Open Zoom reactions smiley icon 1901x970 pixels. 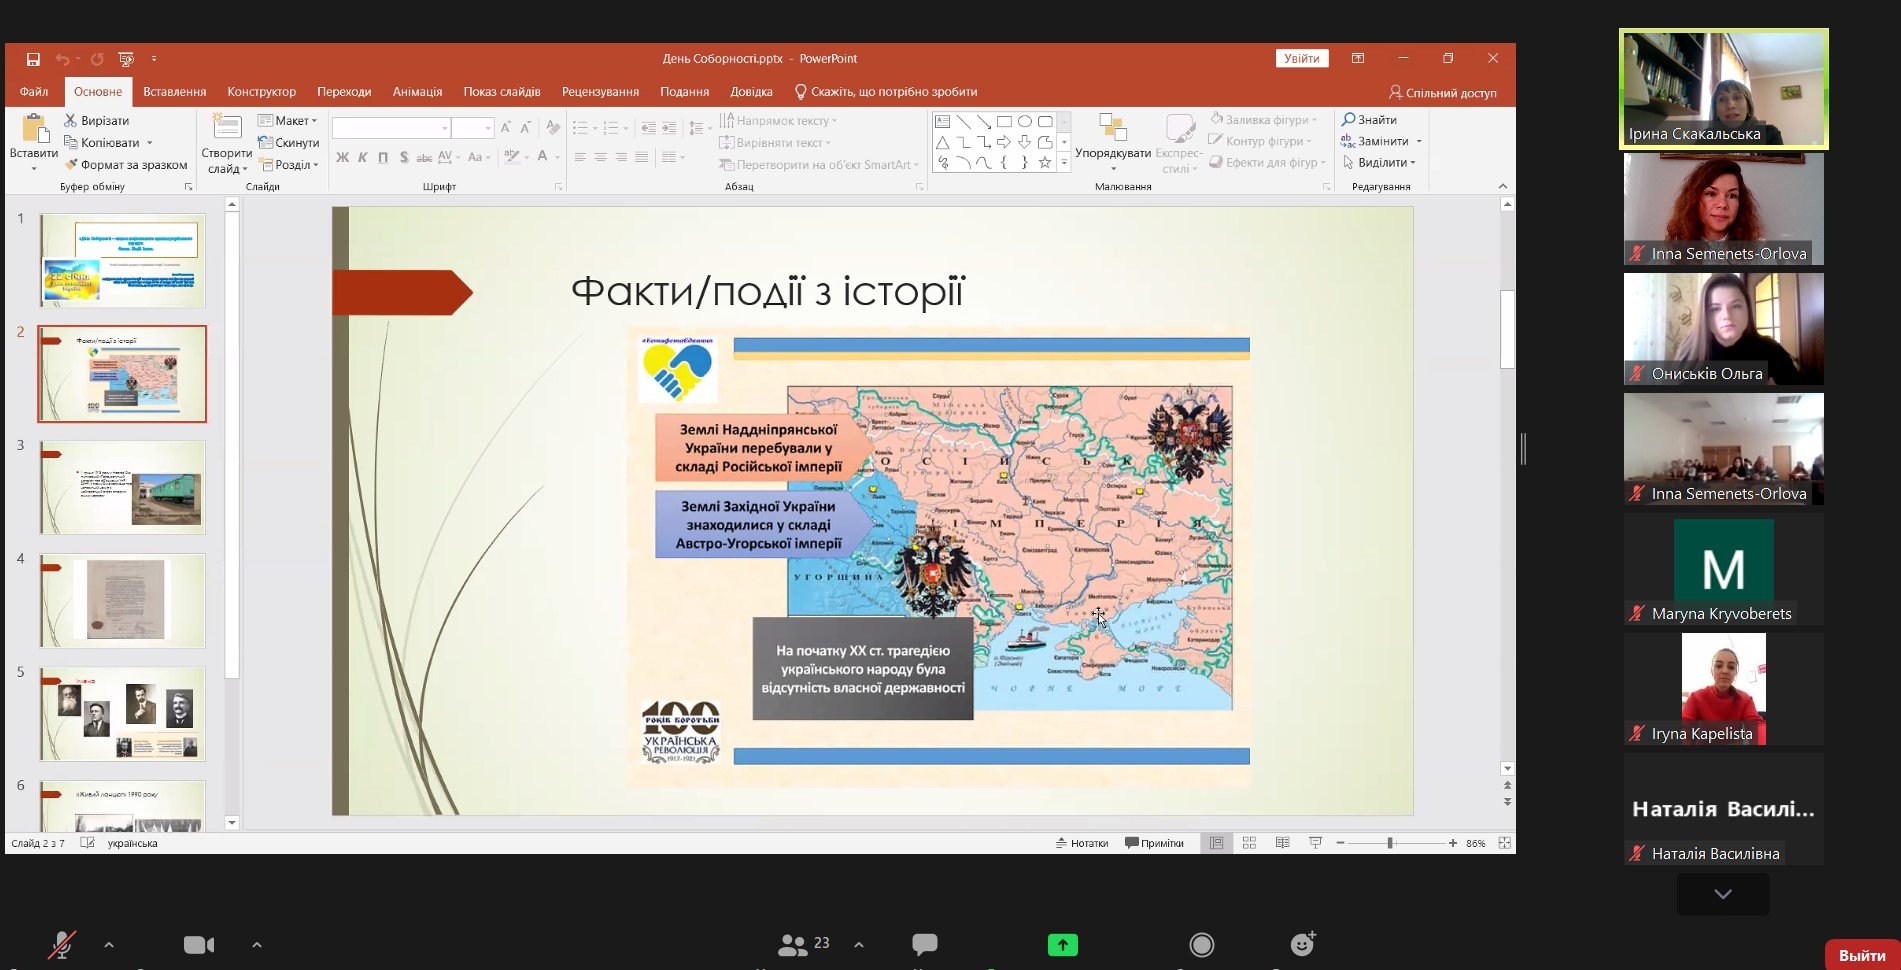coord(1302,944)
